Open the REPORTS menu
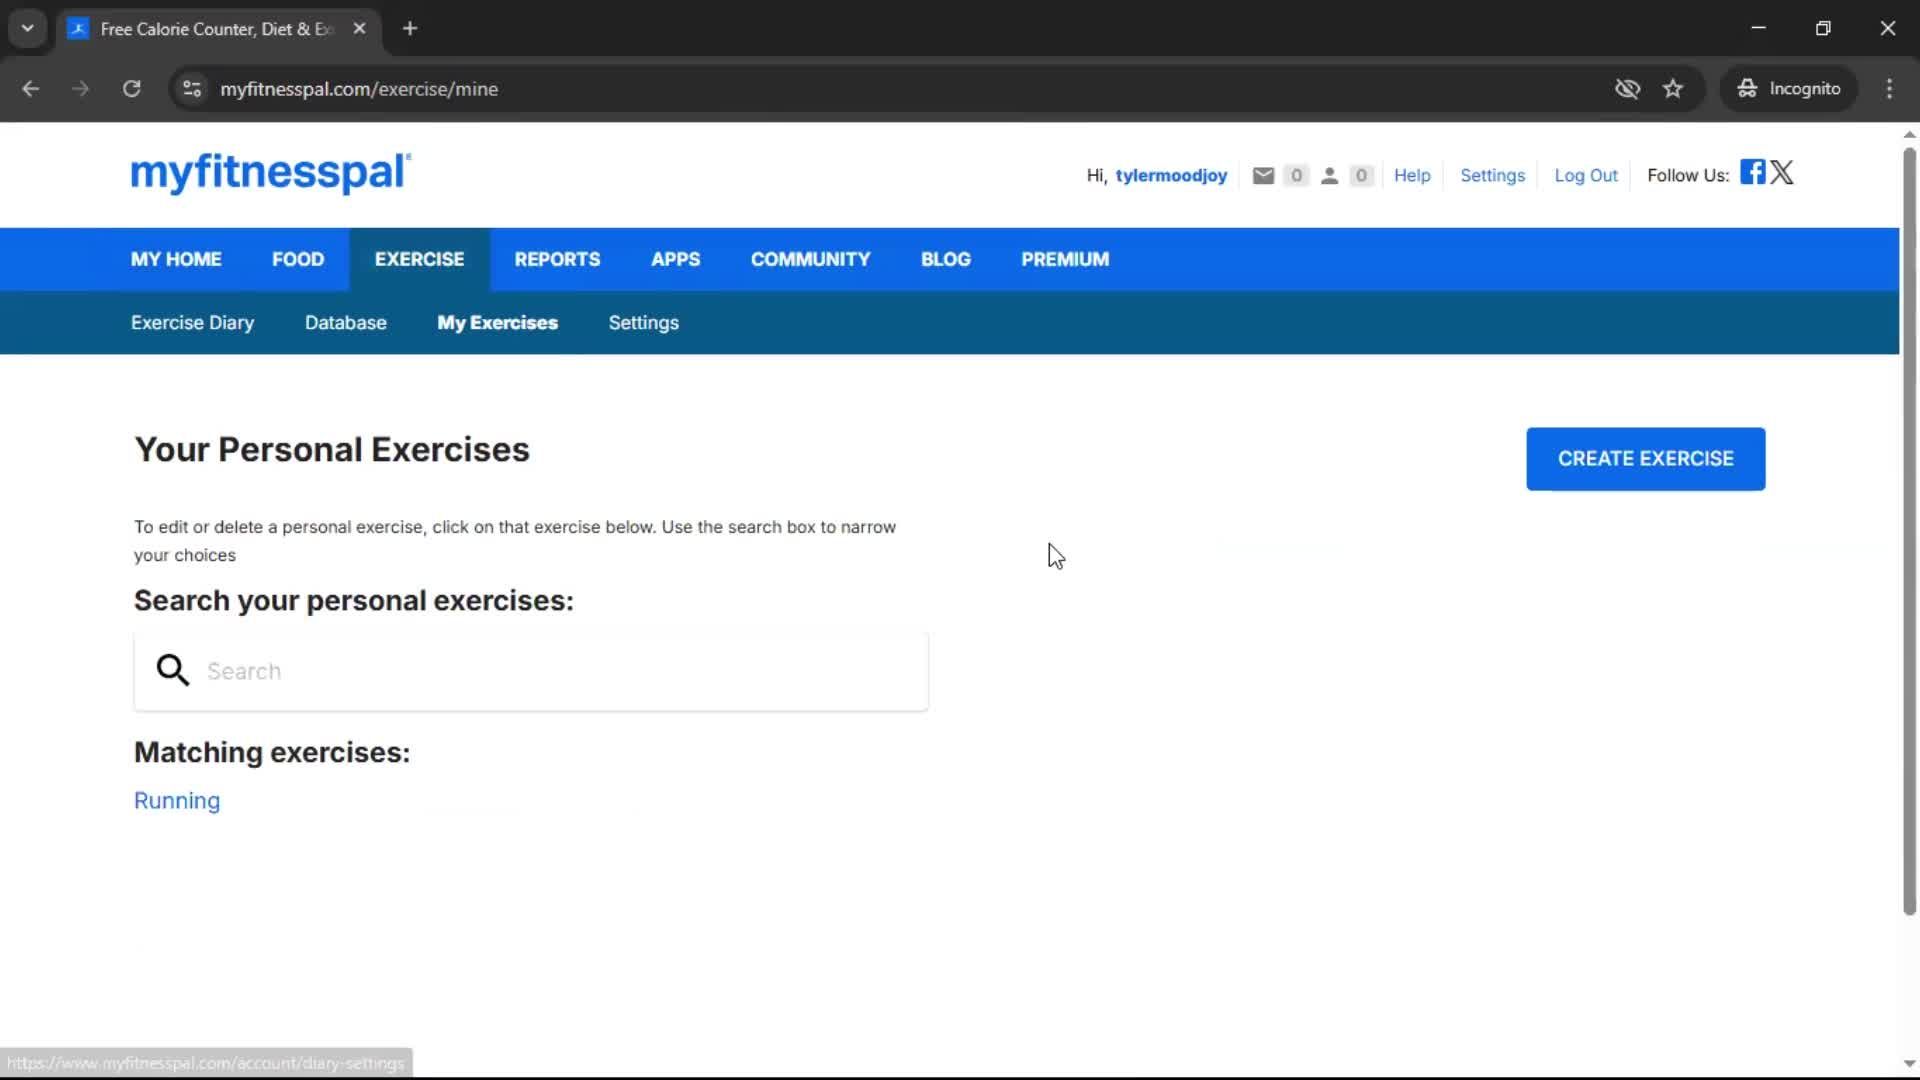The width and height of the screenshot is (1920, 1080). [557, 259]
